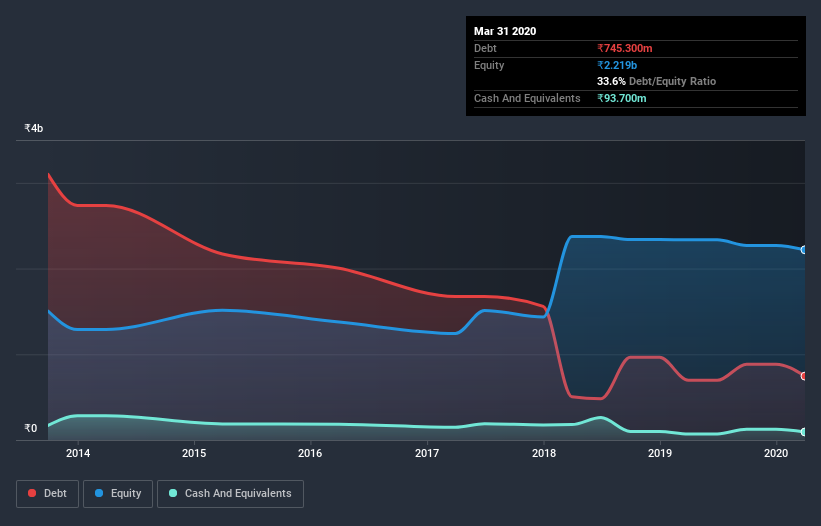Select the red Debt end-point marker

pyautogui.click(x=804, y=376)
